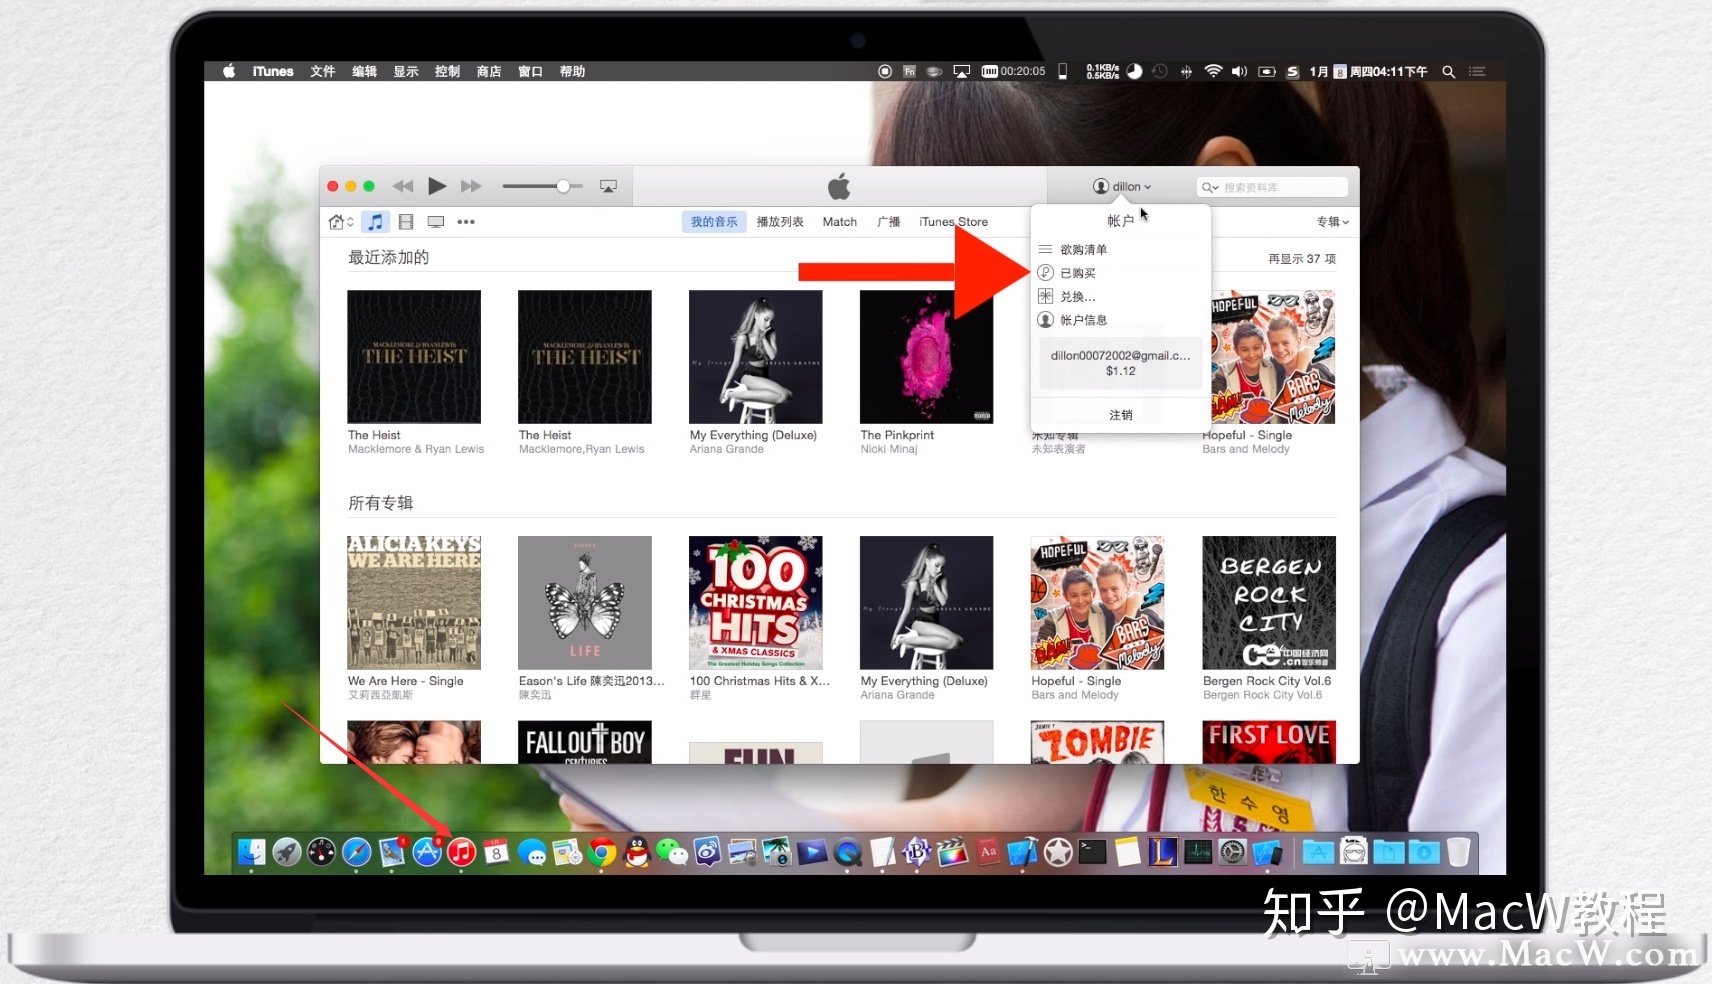Viewport: 1712px width, 984px height.
Task: Open Notification Center list icon
Action: coord(1477,72)
